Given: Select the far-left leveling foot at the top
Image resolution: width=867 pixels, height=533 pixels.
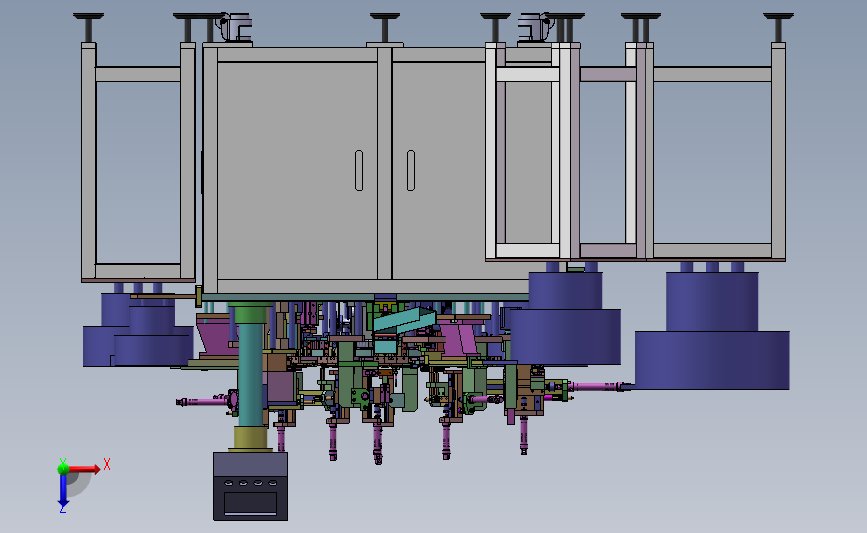Looking at the screenshot, I should click(x=88, y=28).
